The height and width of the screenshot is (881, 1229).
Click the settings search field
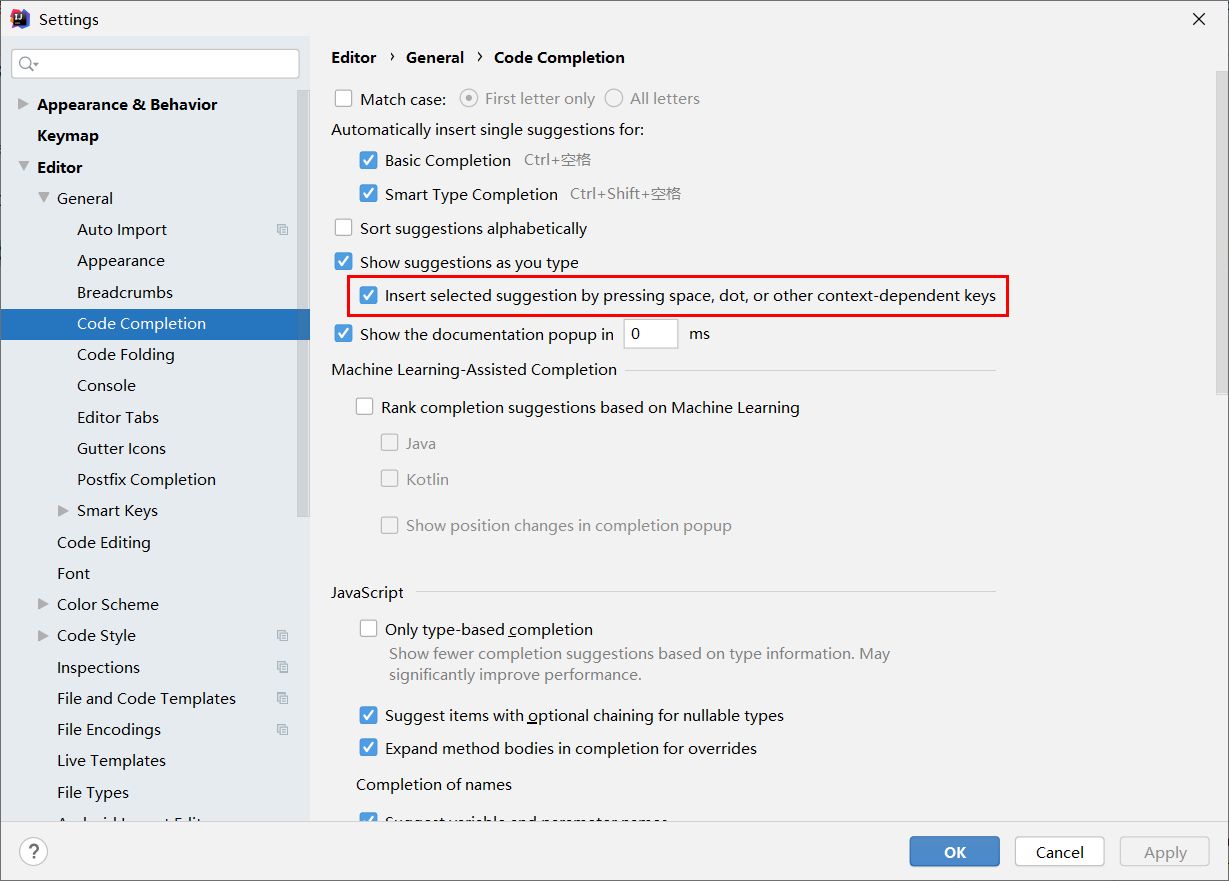[x=155, y=64]
